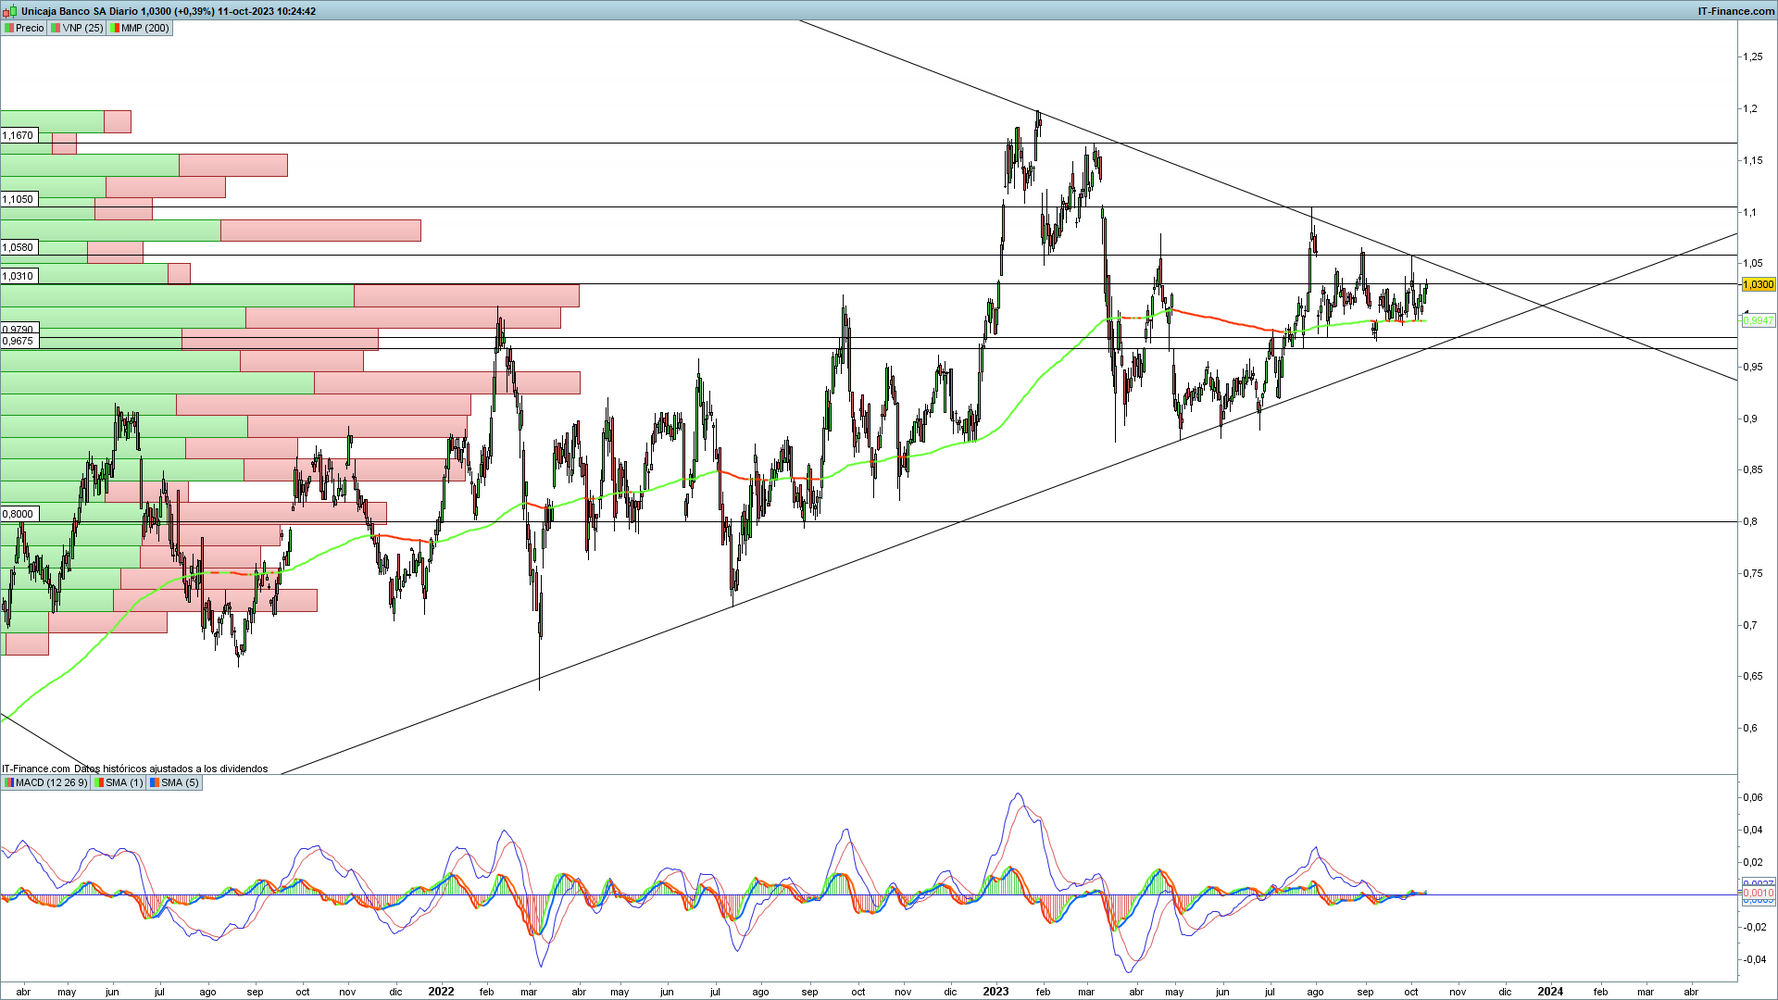The height and width of the screenshot is (1000, 1778).
Task: Open the Precio indicator settings
Action: (24, 28)
